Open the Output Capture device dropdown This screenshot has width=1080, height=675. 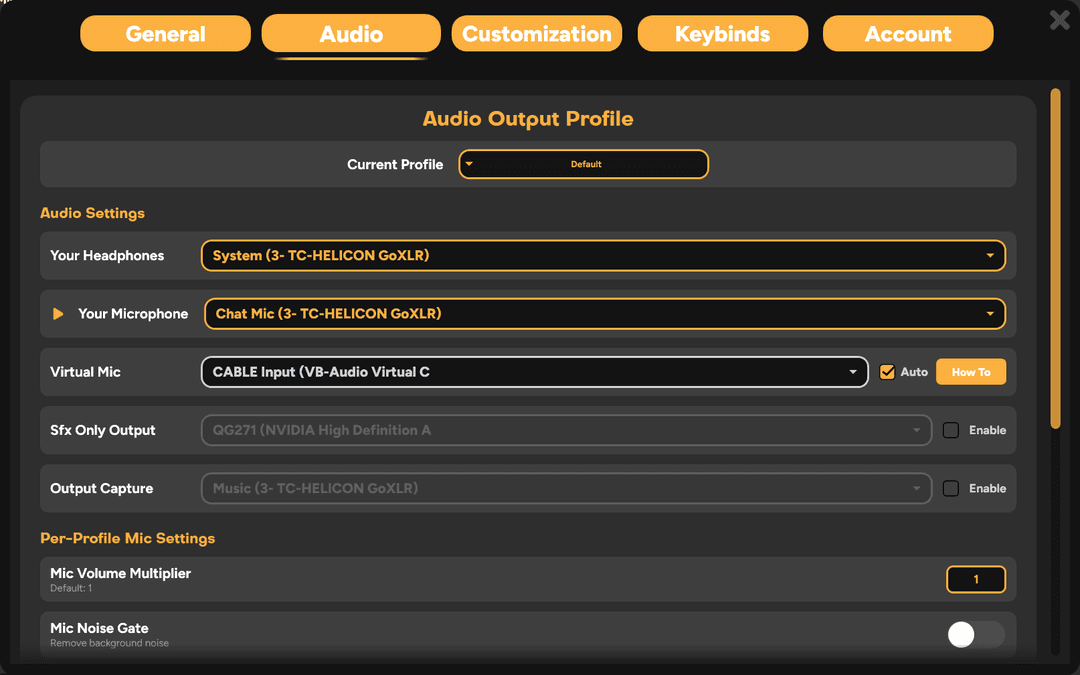566,488
